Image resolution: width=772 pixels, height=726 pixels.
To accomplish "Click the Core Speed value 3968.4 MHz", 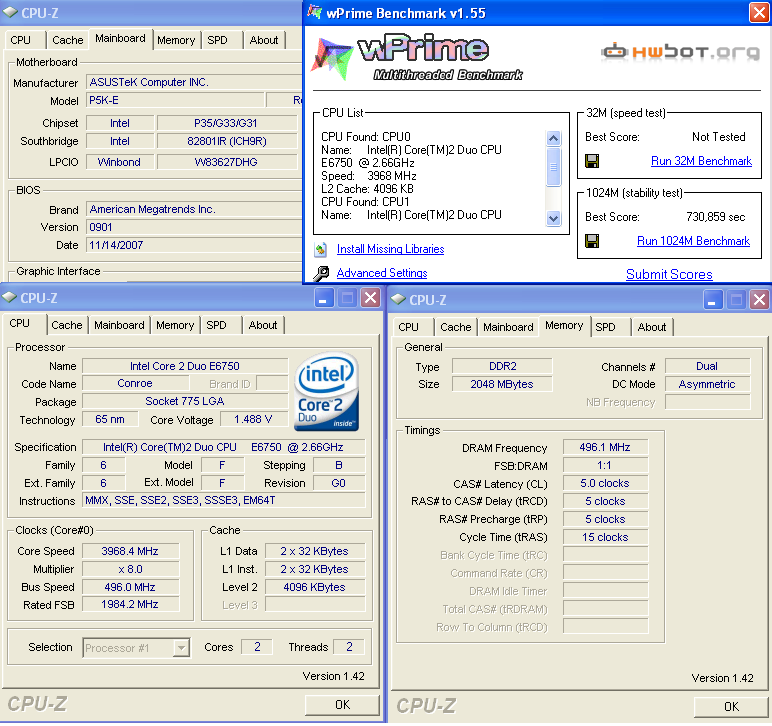I will pyautogui.click(x=130, y=551).
